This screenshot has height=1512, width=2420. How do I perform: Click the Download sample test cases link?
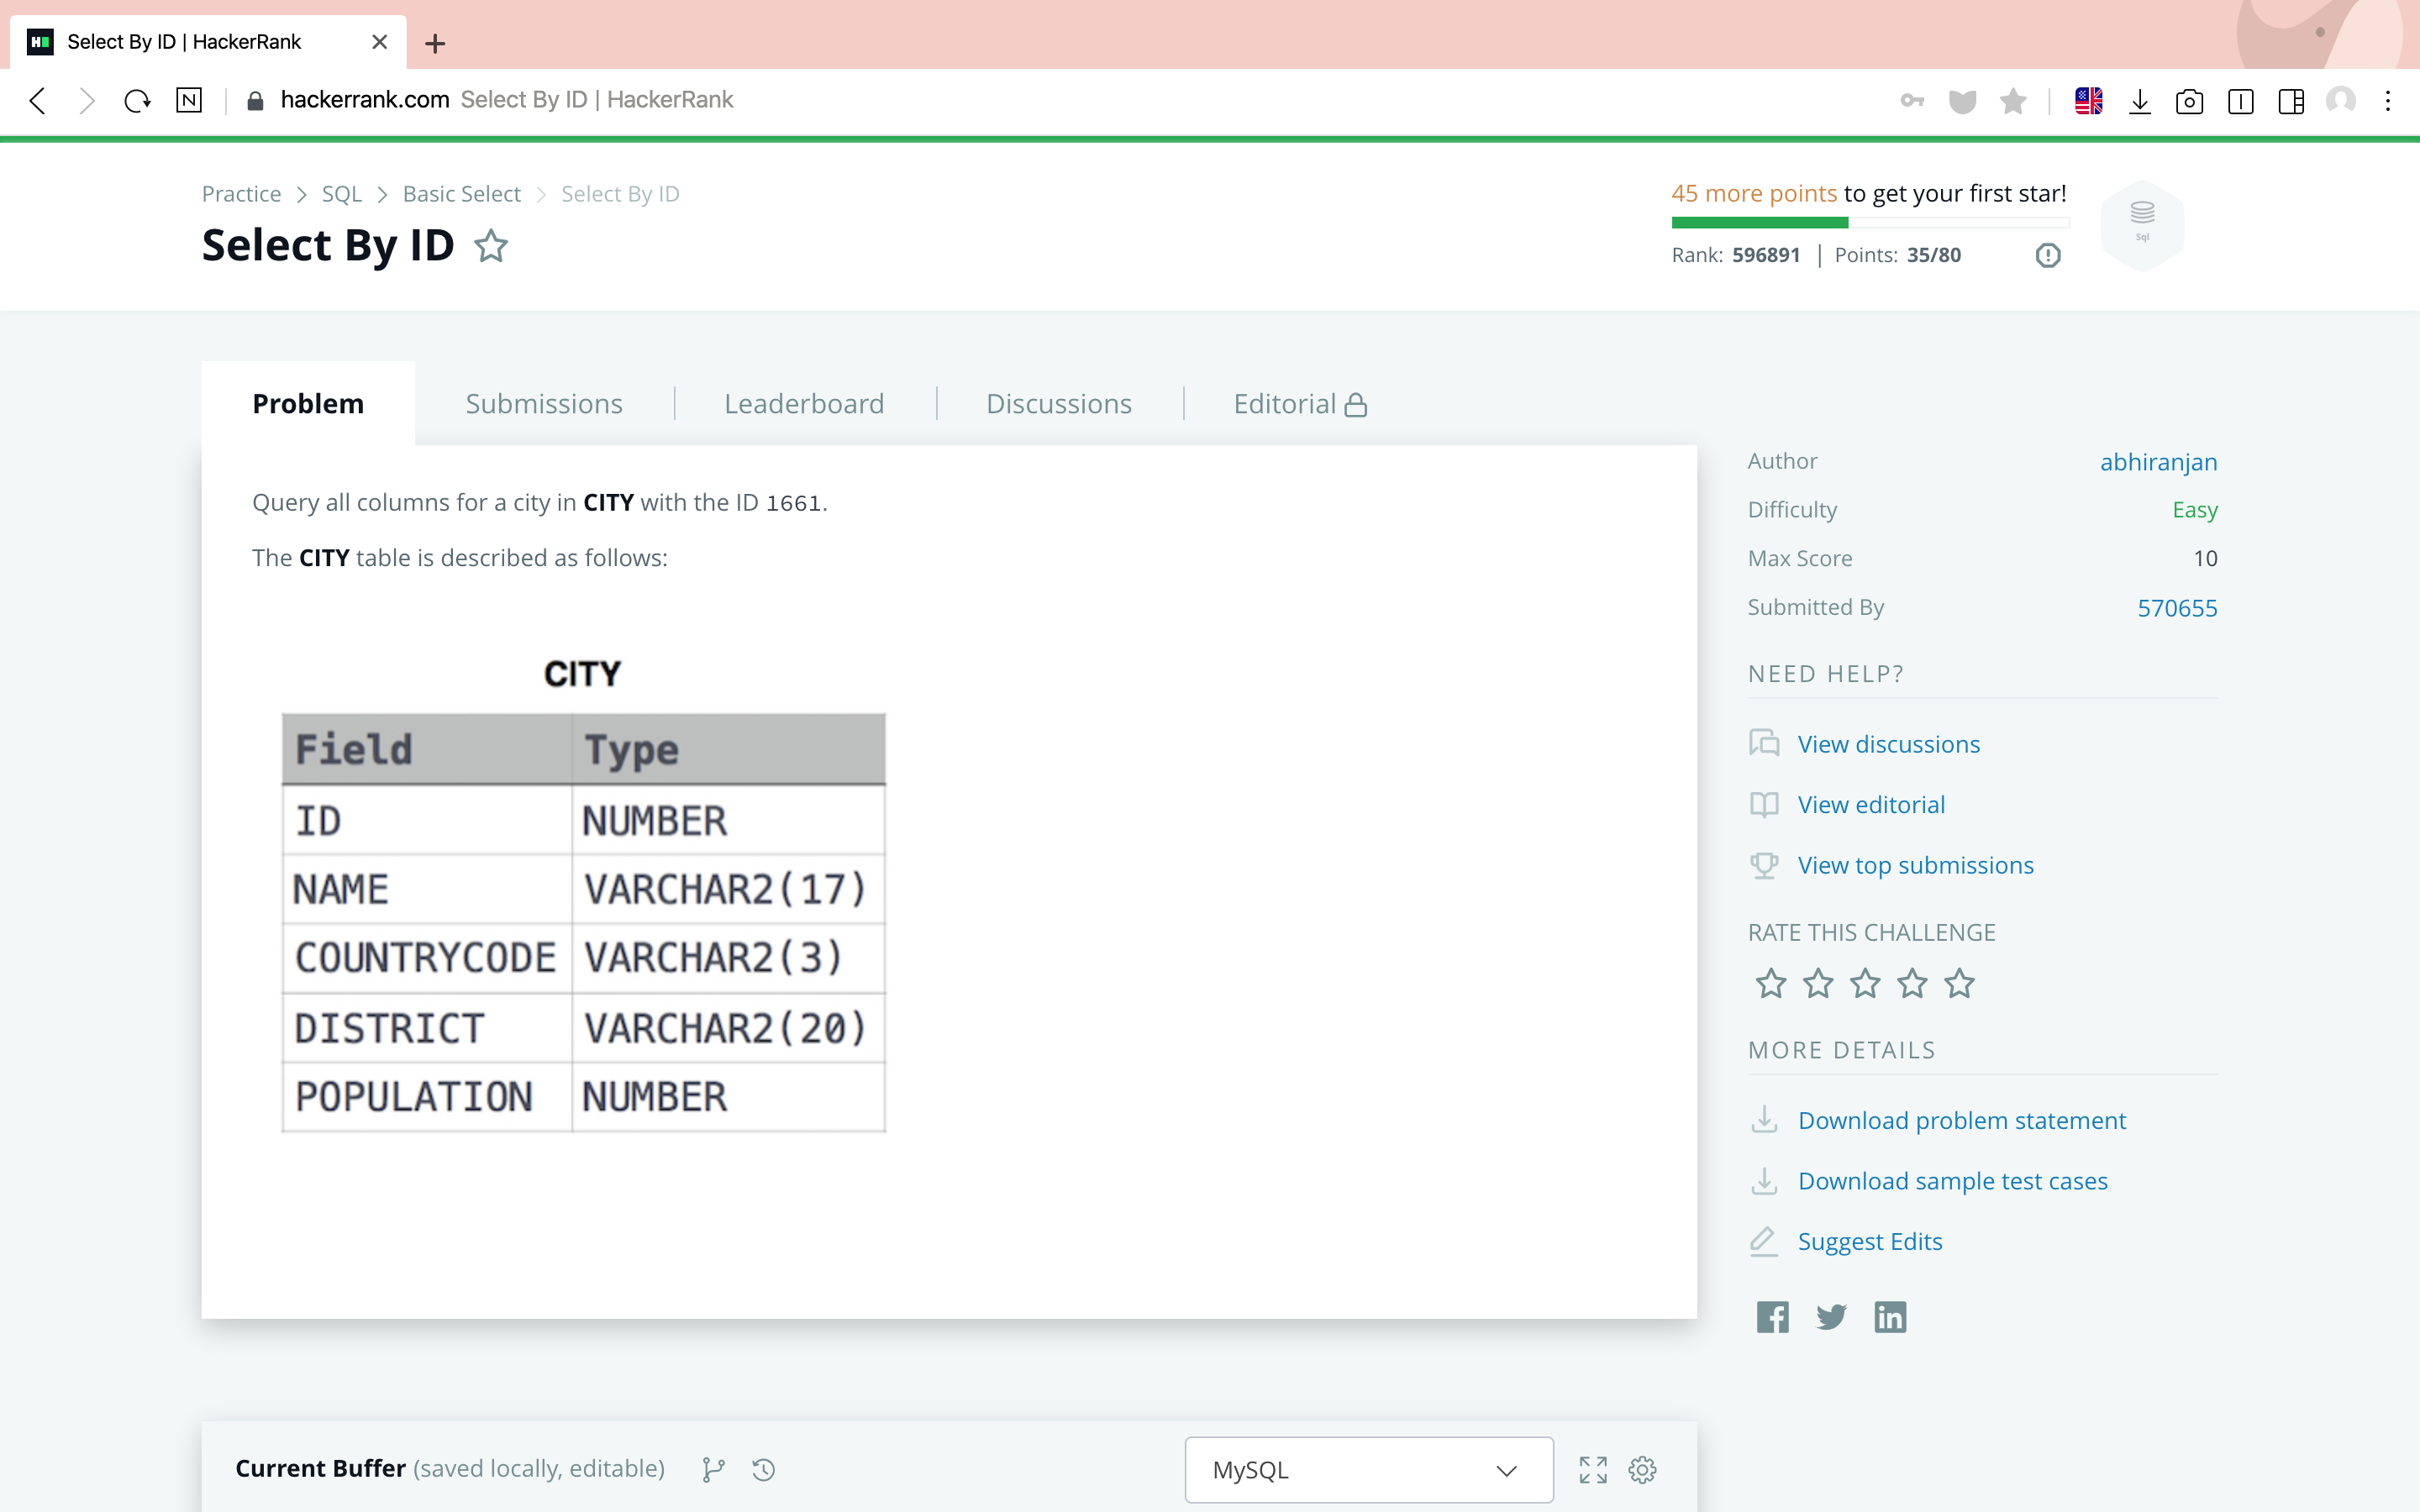1952,1181
